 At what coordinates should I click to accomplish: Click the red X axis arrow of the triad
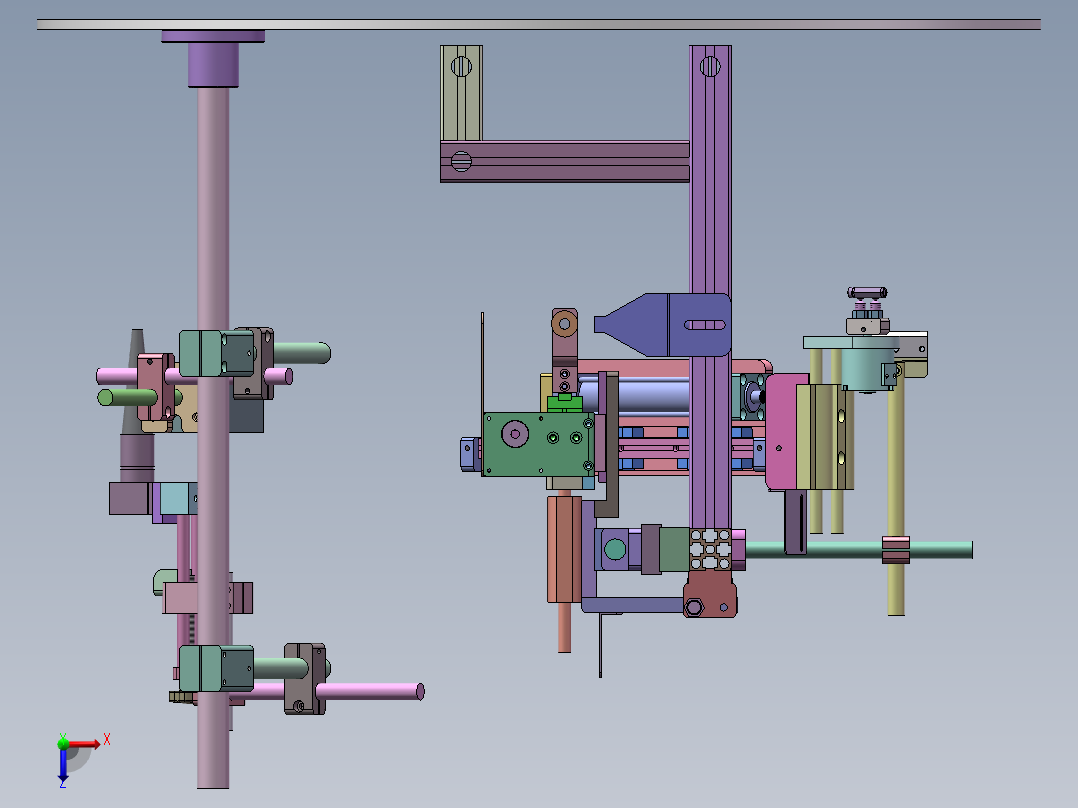(84, 744)
